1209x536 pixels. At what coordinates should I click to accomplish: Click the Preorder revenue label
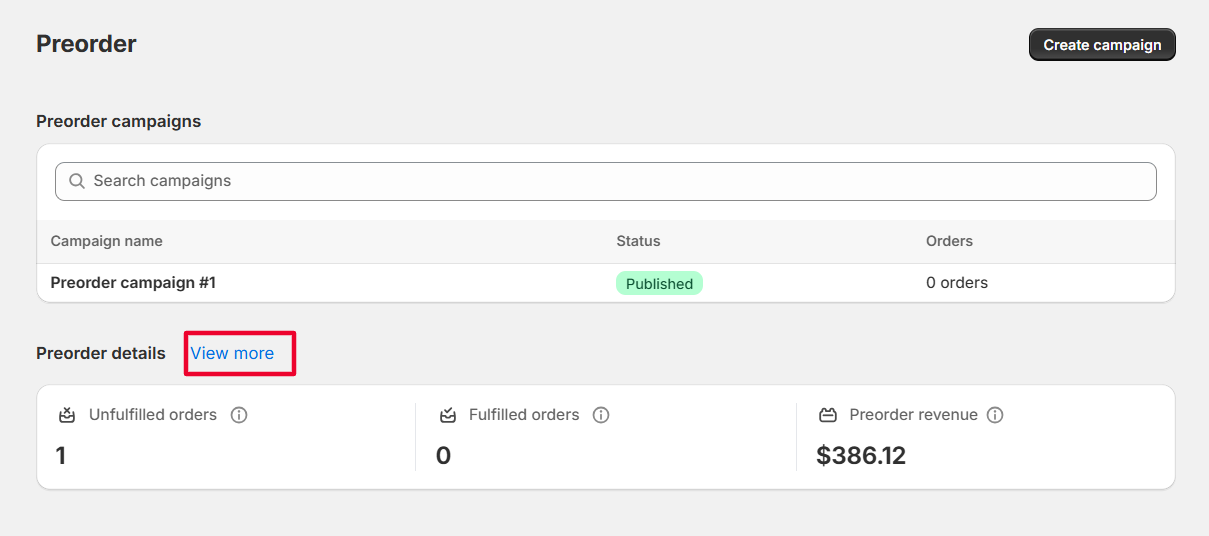coord(913,415)
